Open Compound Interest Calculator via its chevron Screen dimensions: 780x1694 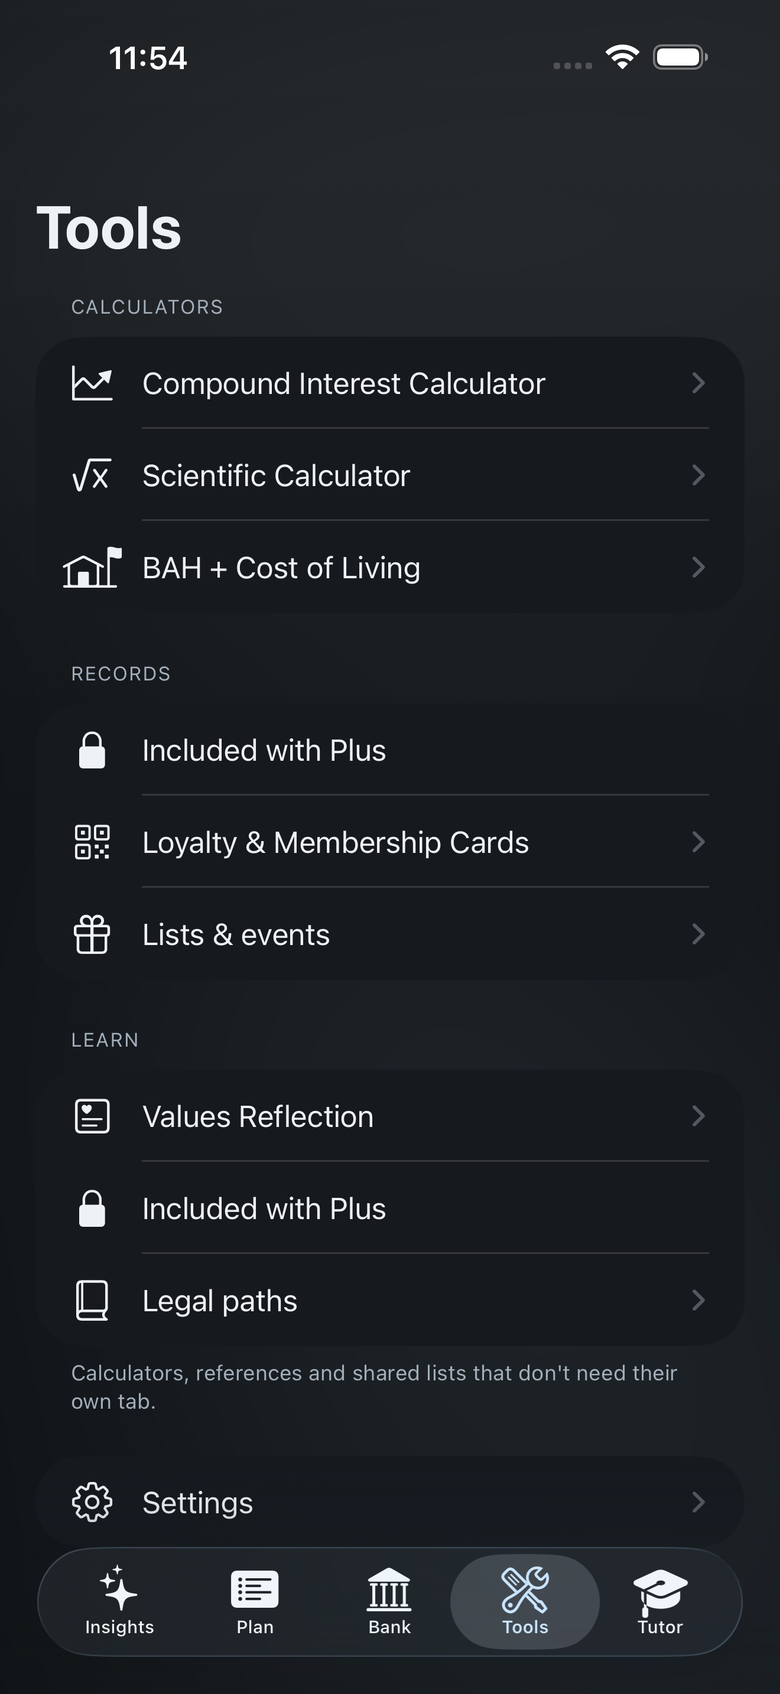699,383
